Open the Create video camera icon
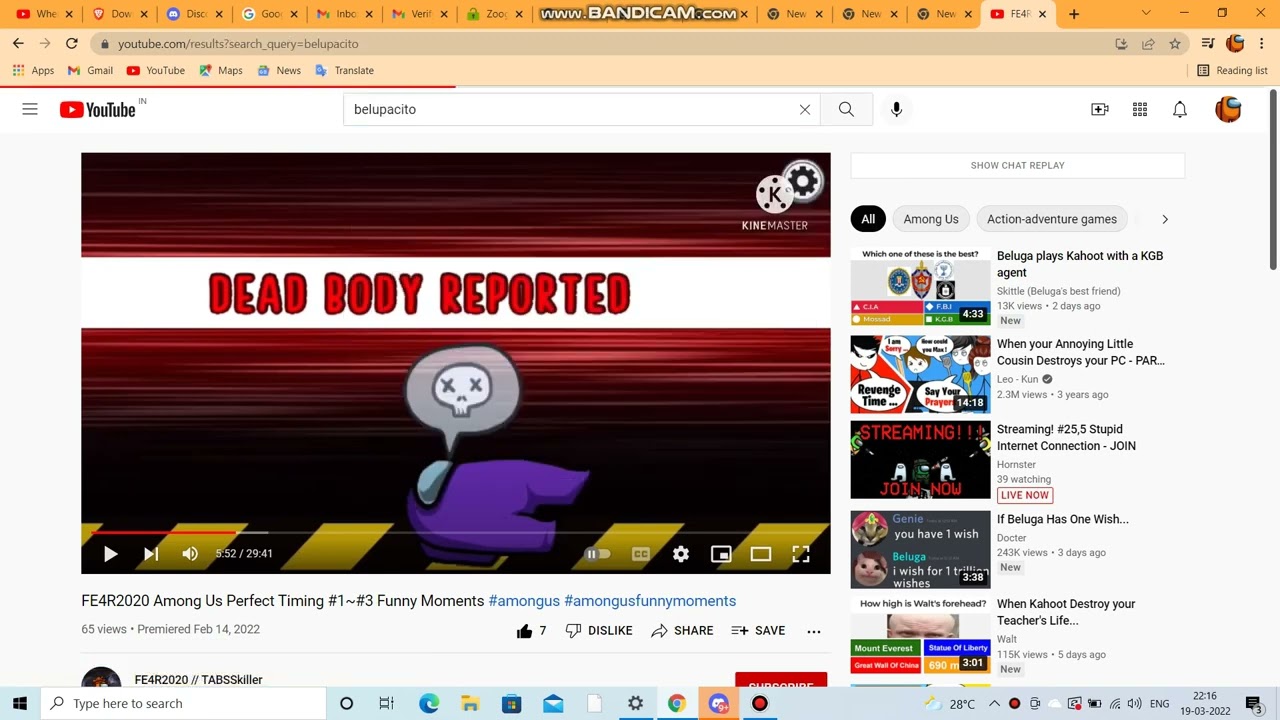This screenshot has width=1280, height=720. click(x=1100, y=109)
